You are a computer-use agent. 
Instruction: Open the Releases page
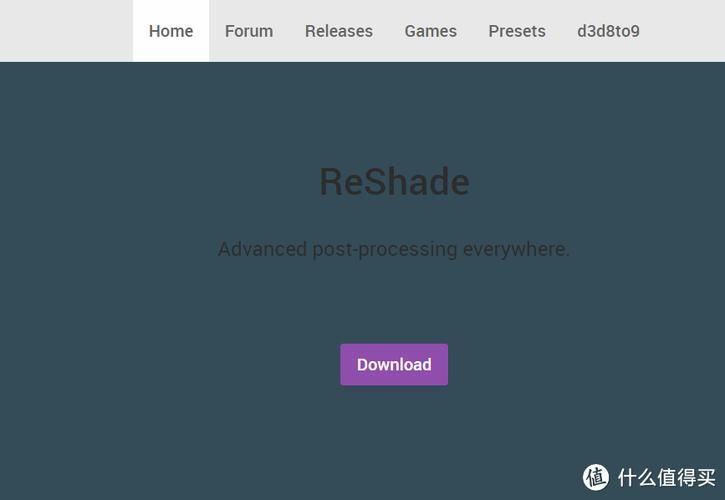[x=339, y=31]
